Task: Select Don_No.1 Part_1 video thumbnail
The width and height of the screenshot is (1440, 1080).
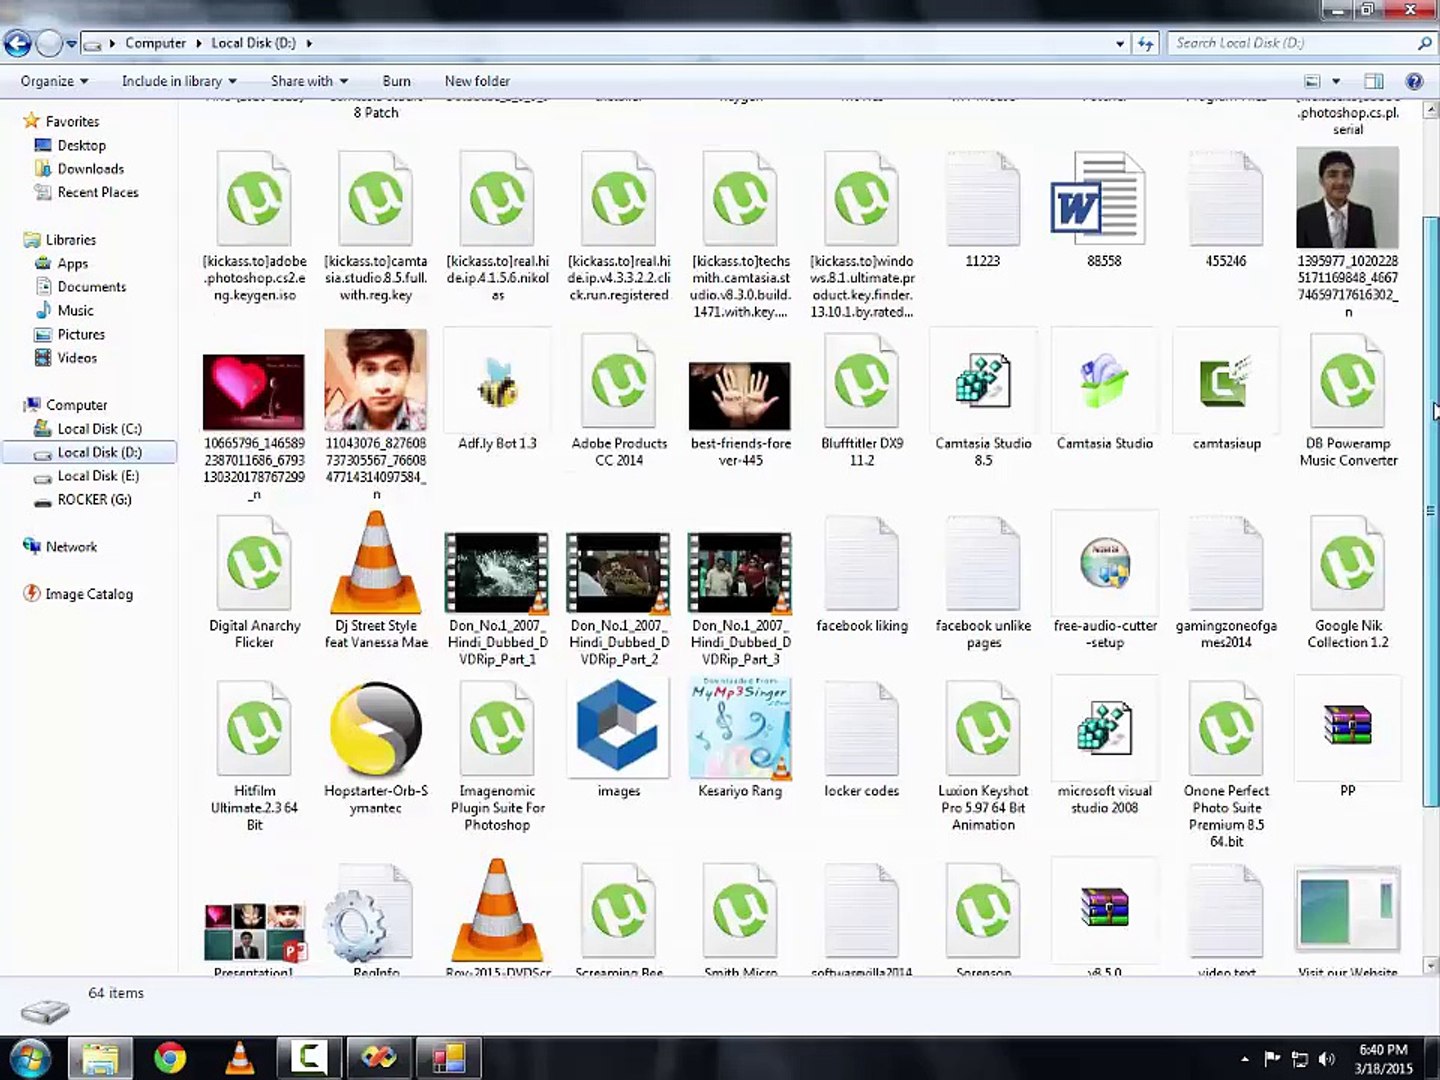Action: [x=497, y=572]
